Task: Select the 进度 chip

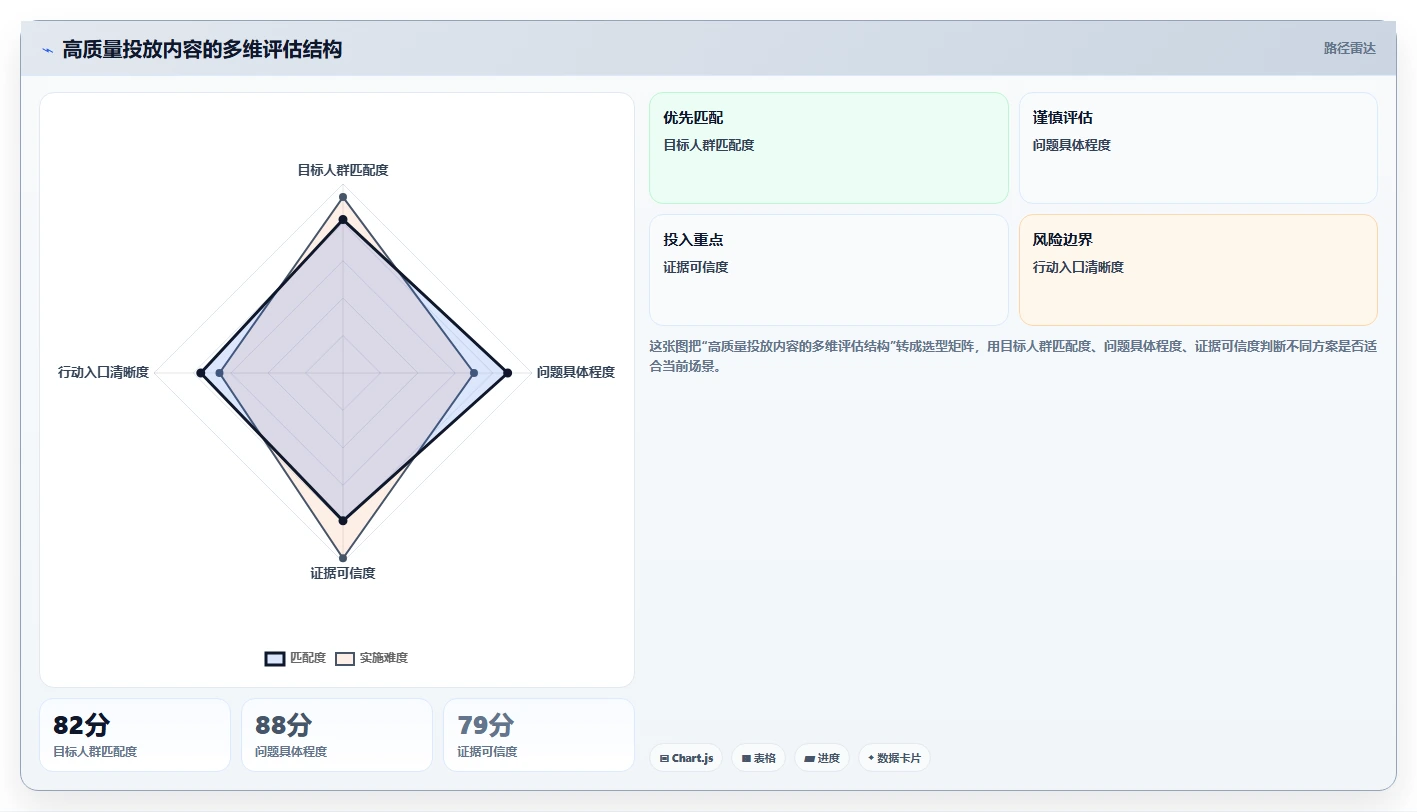Action: (x=822, y=758)
